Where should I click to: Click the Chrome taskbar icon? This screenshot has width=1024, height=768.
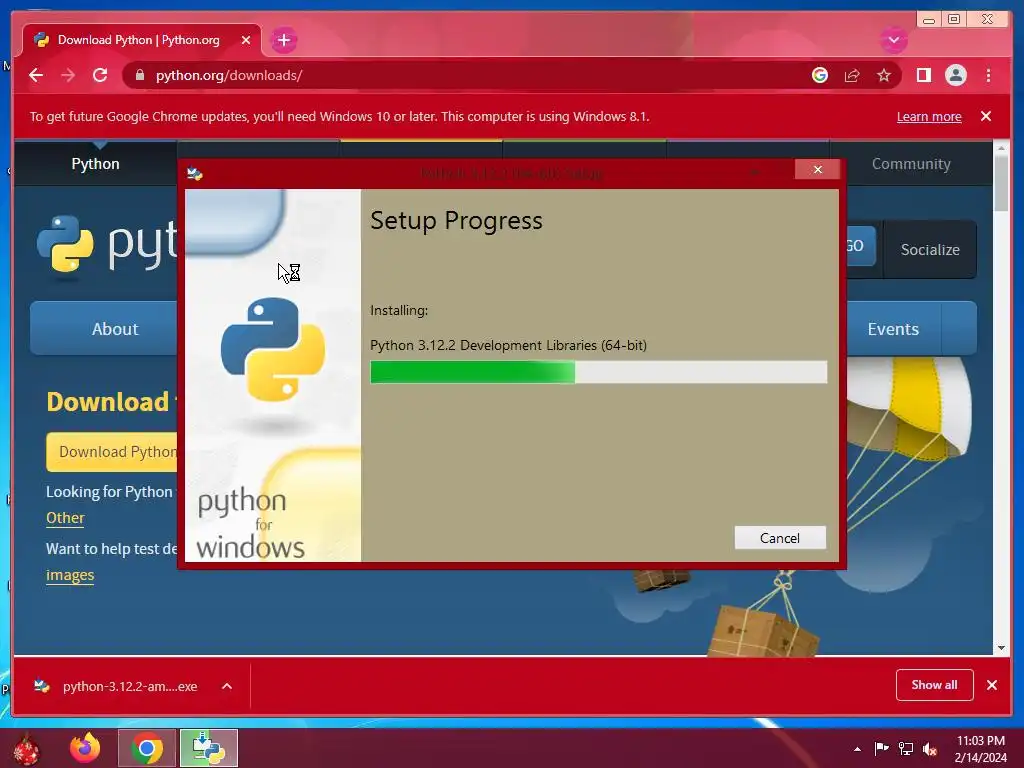tap(147, 748)
